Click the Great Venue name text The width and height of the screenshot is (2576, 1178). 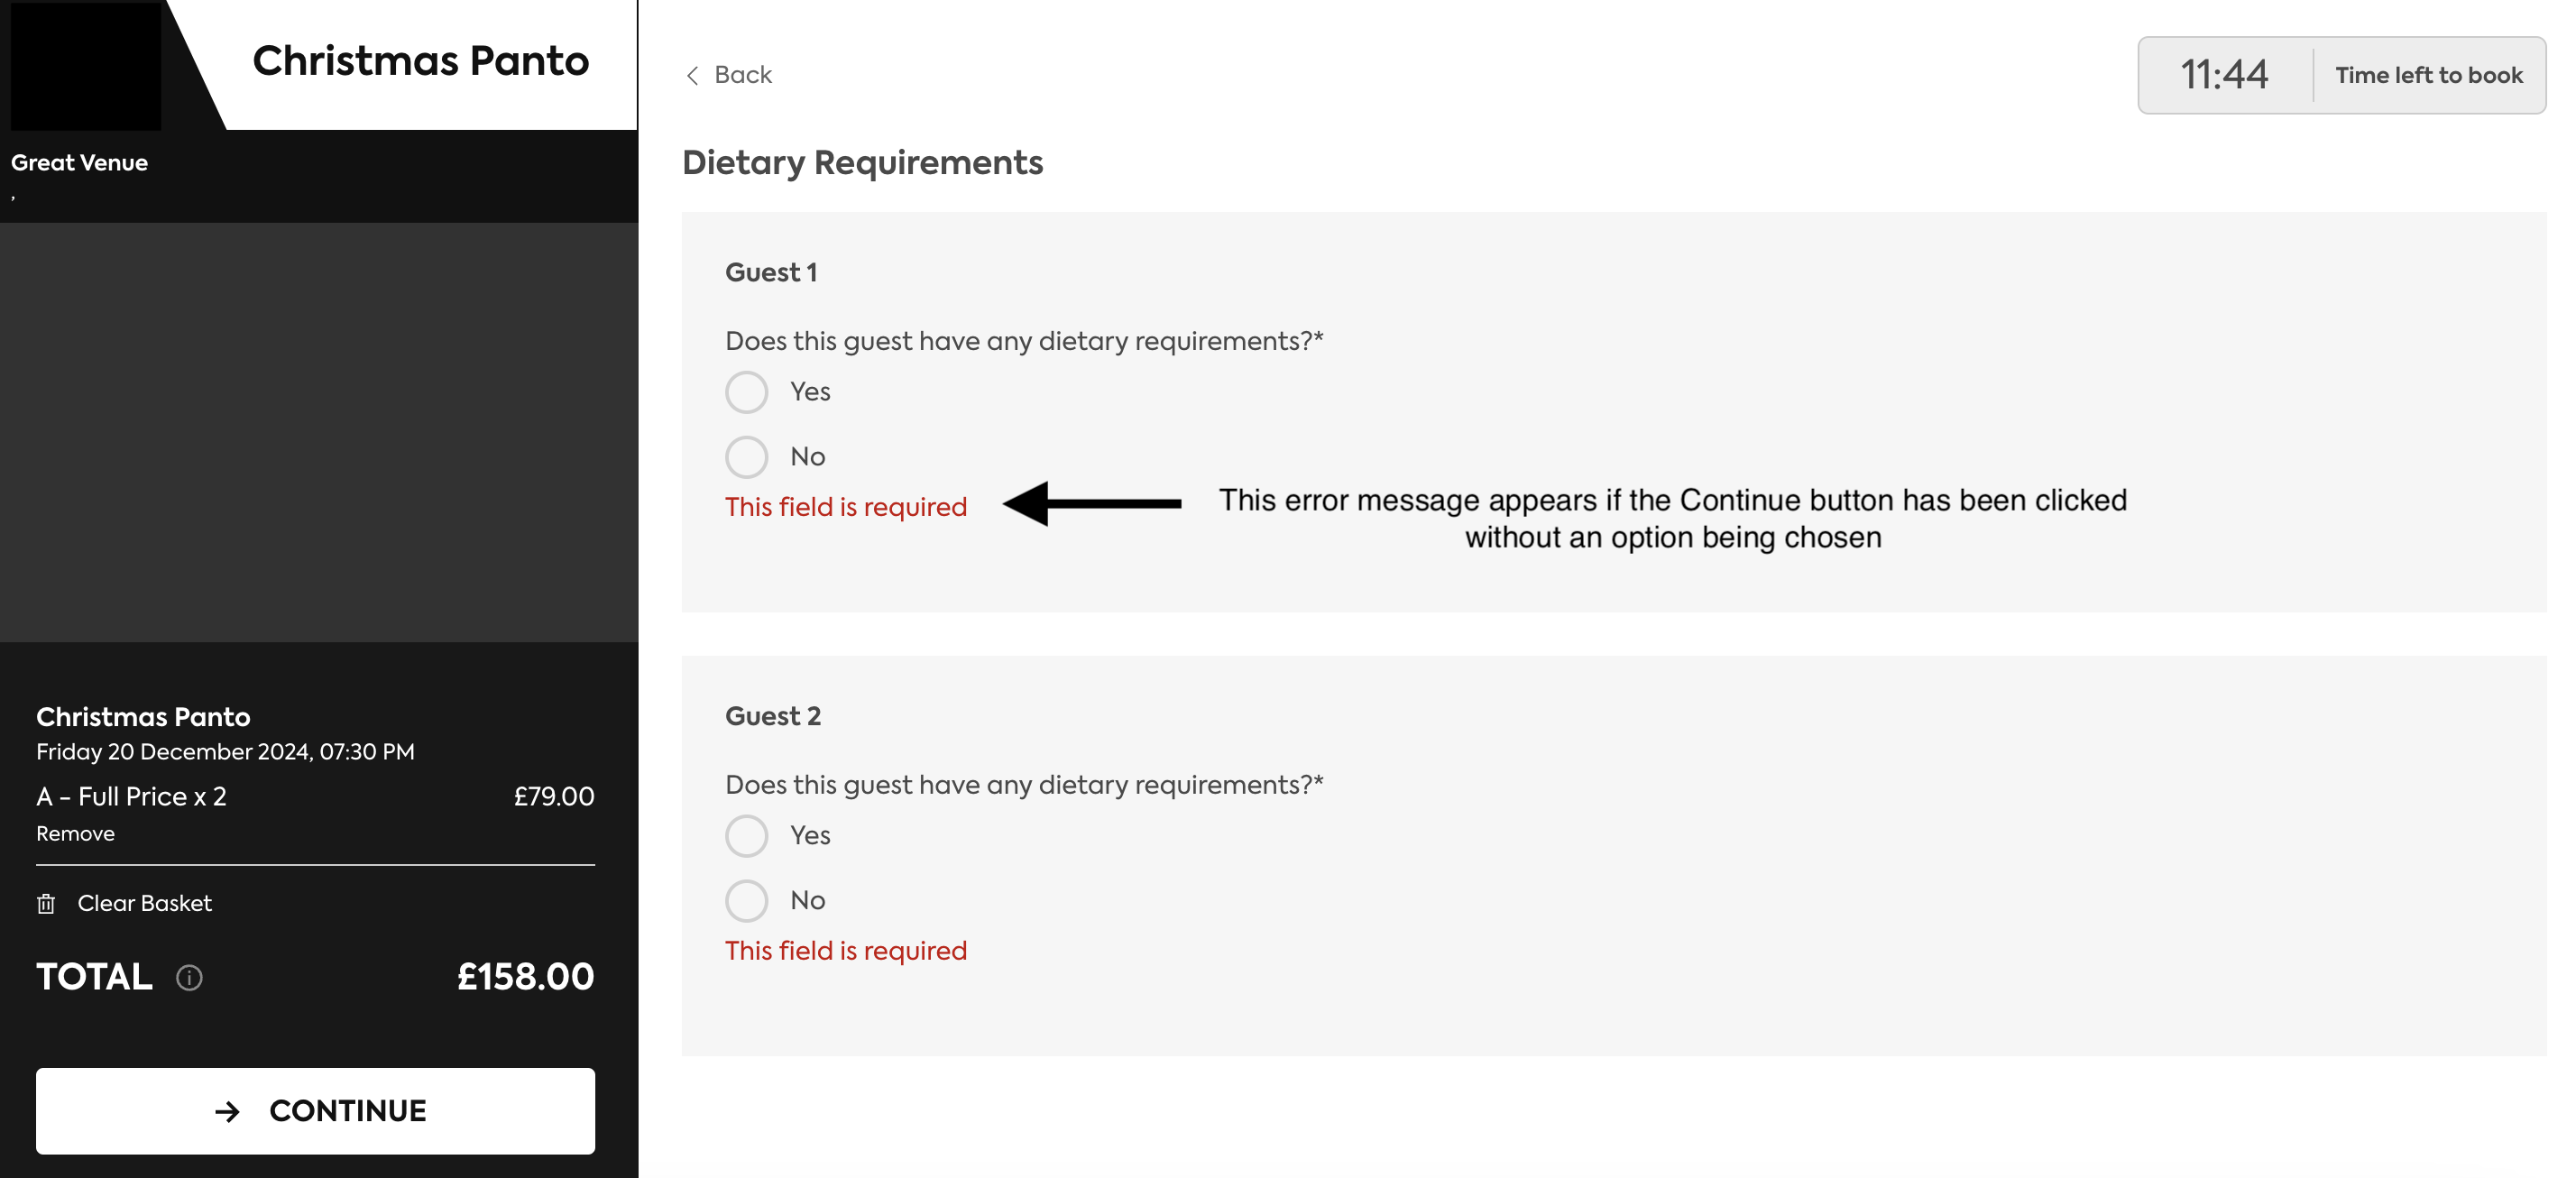[x=79, y=163]
